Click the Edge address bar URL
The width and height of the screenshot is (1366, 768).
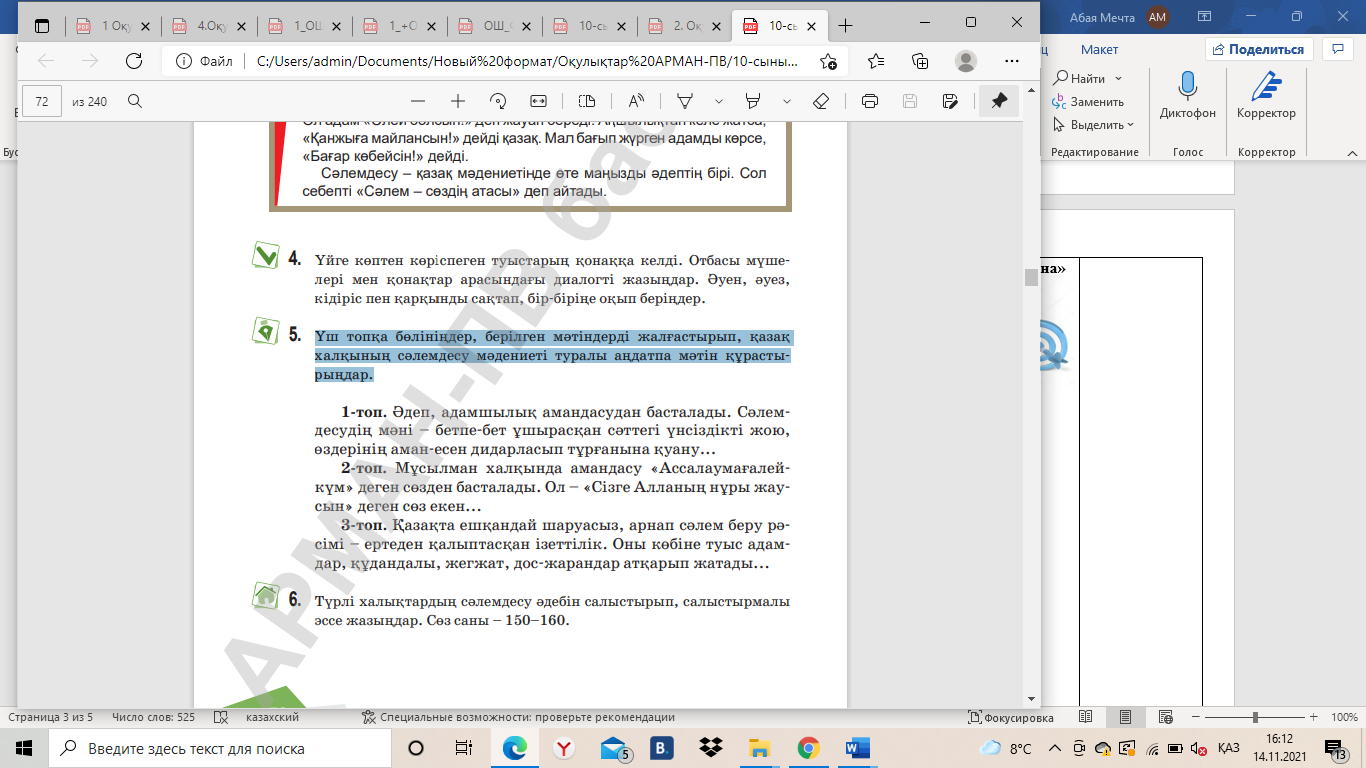tap(528, 61)
